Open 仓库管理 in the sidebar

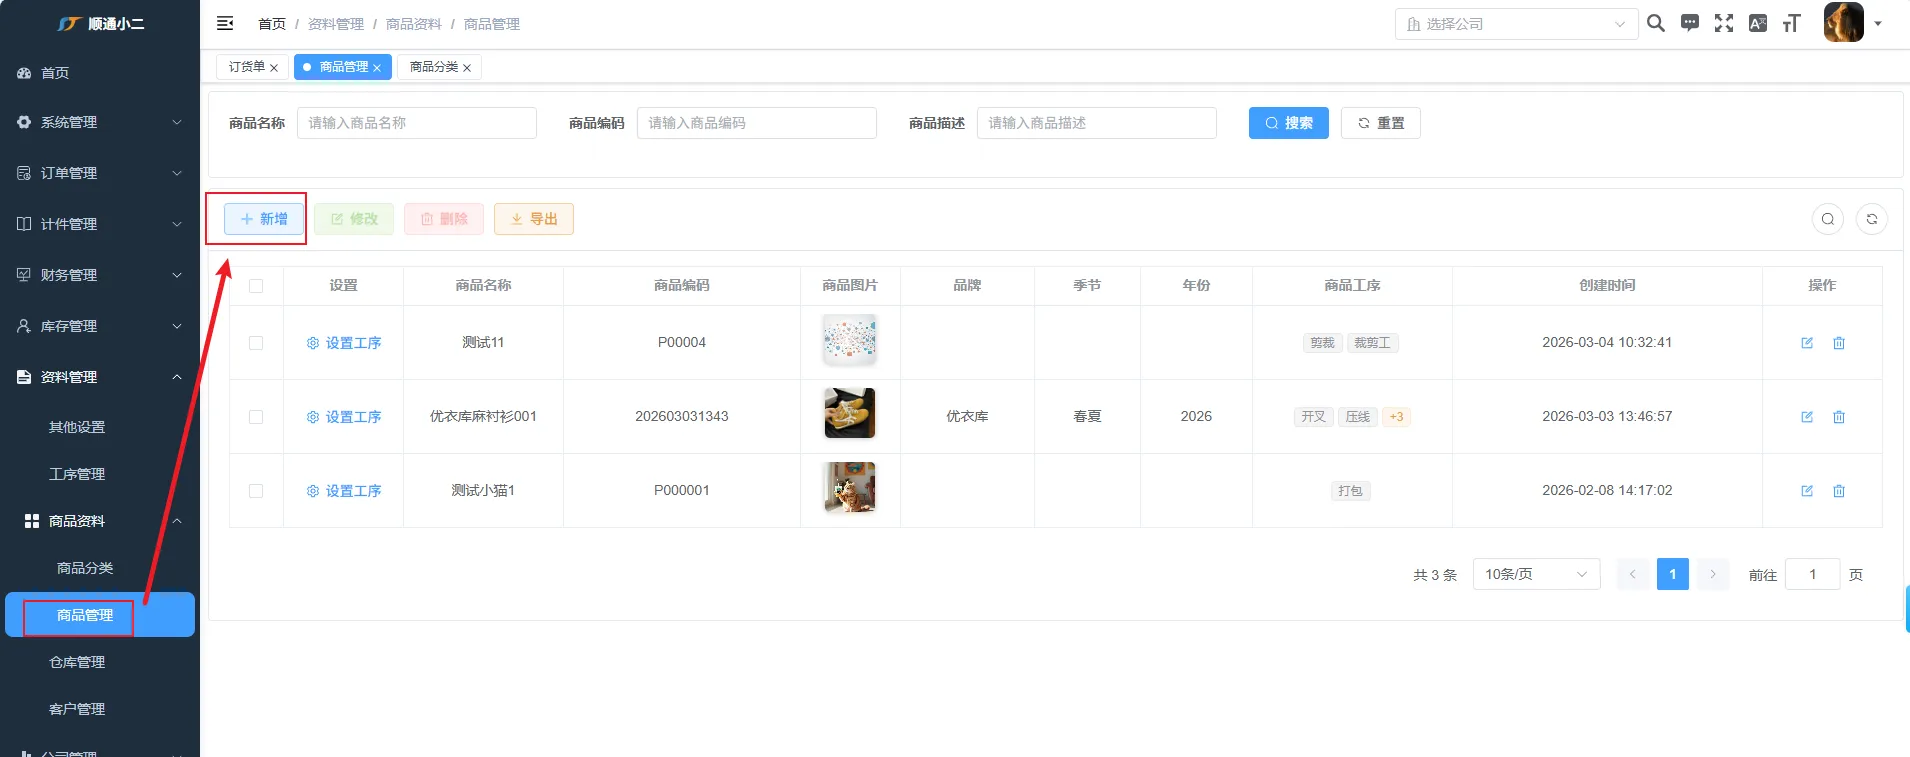(x=77, y=662)
